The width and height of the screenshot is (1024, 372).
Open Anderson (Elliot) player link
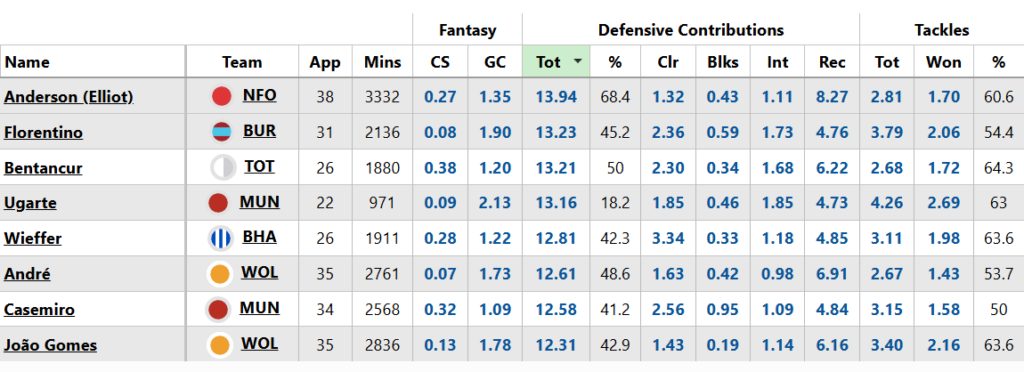click(x=69, y=97)
